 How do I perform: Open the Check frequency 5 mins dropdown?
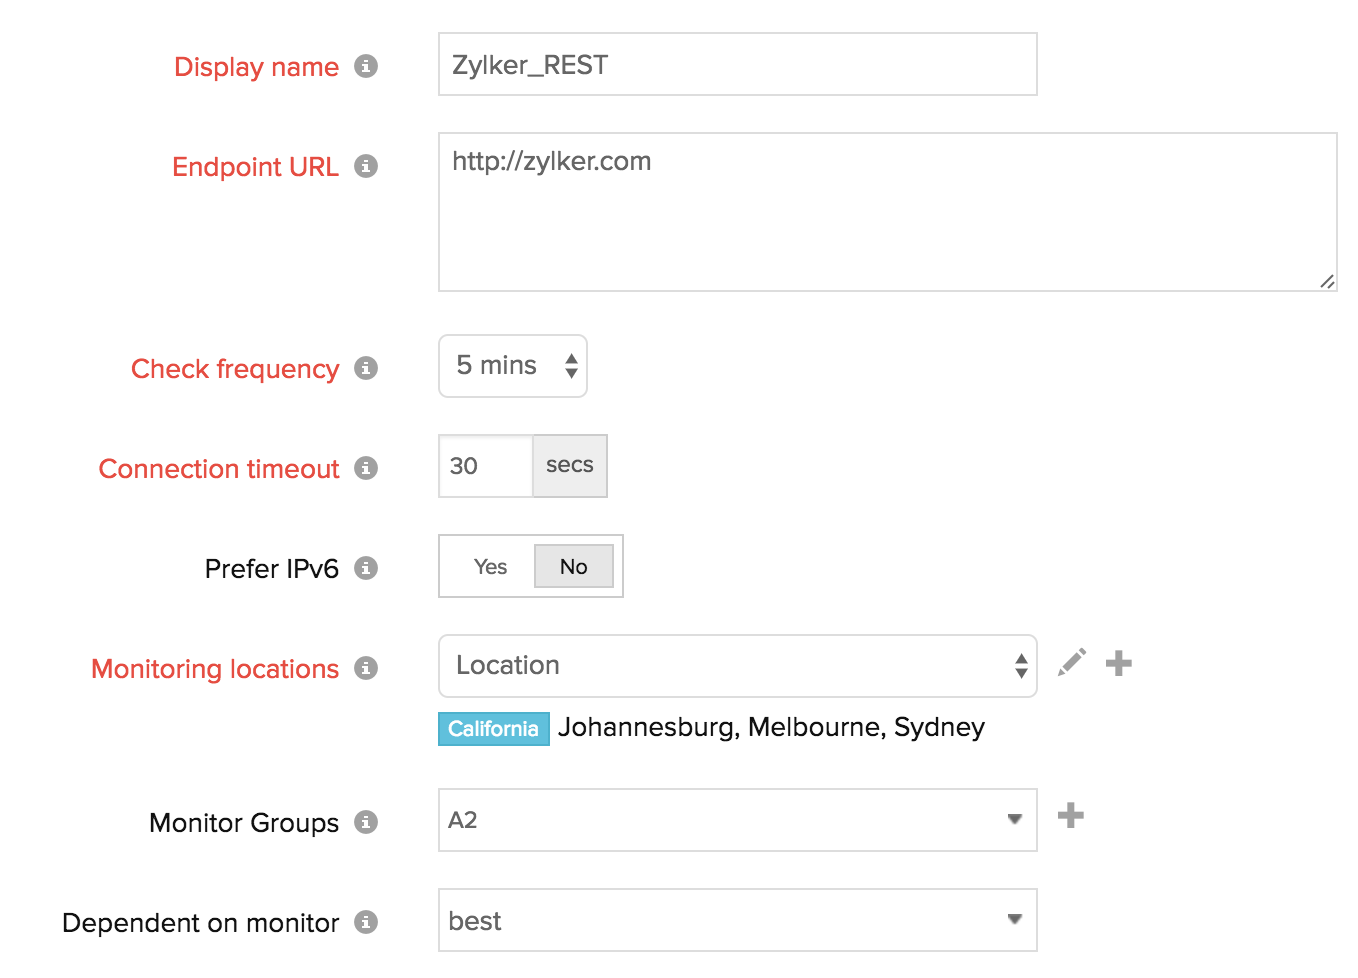pos(513,366)
